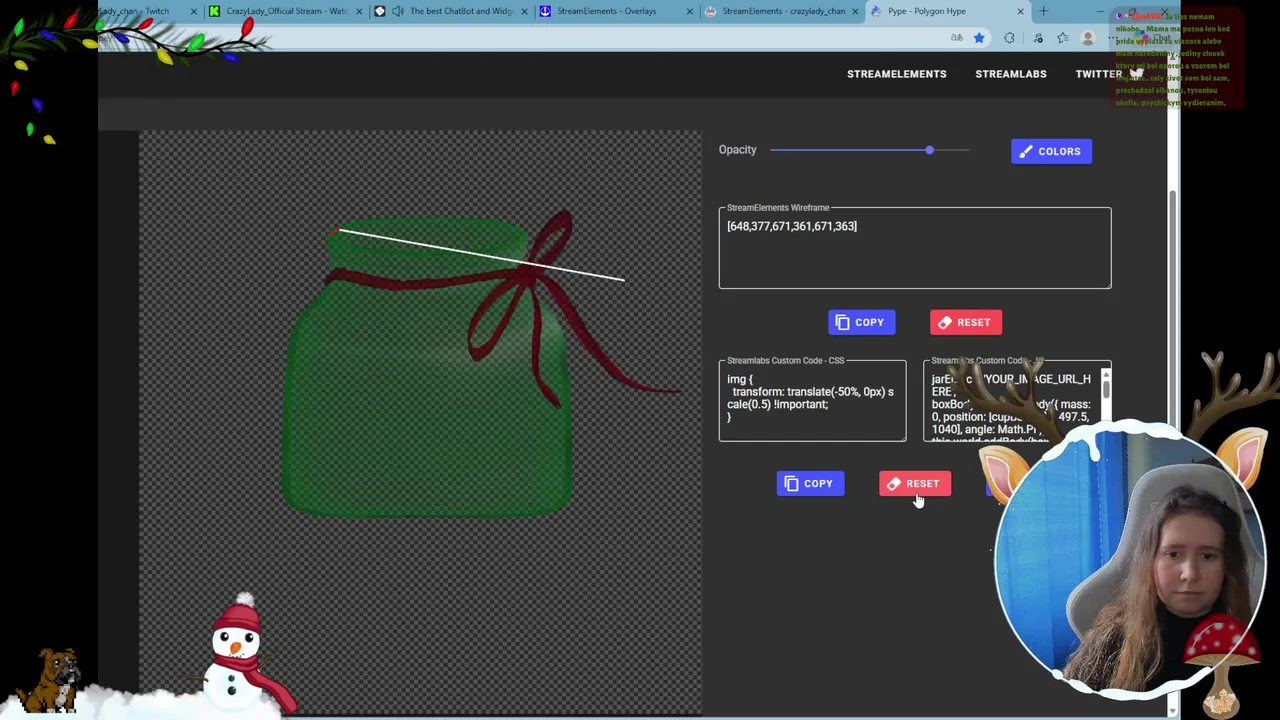Open the favorites list icon
The width and height of the screenshot is (1280, 720).
[1062, 38]
